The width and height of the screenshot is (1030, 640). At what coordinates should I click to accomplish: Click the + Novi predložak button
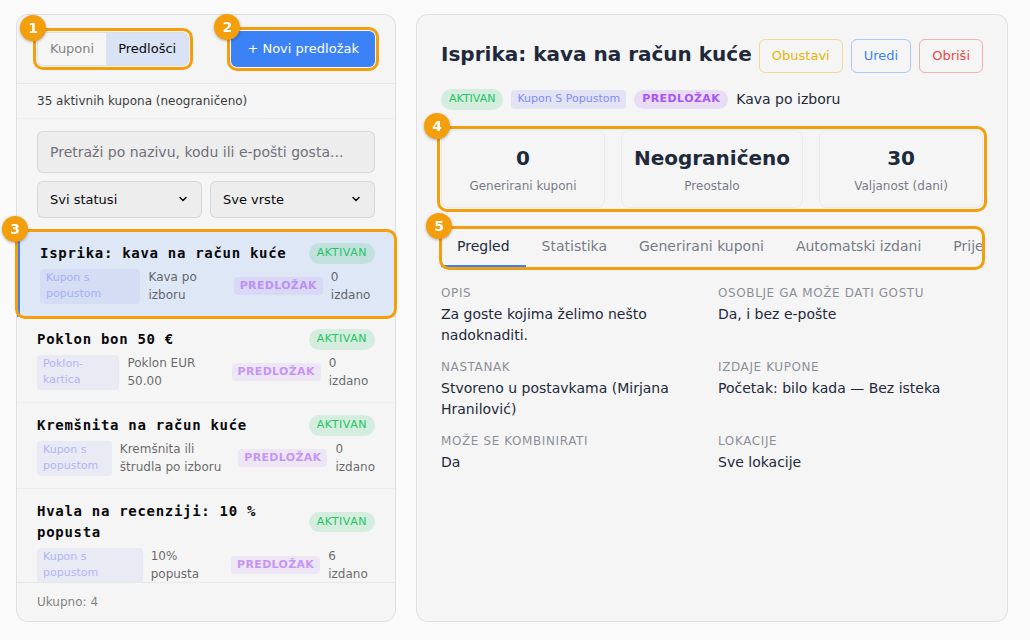[303, 49]
